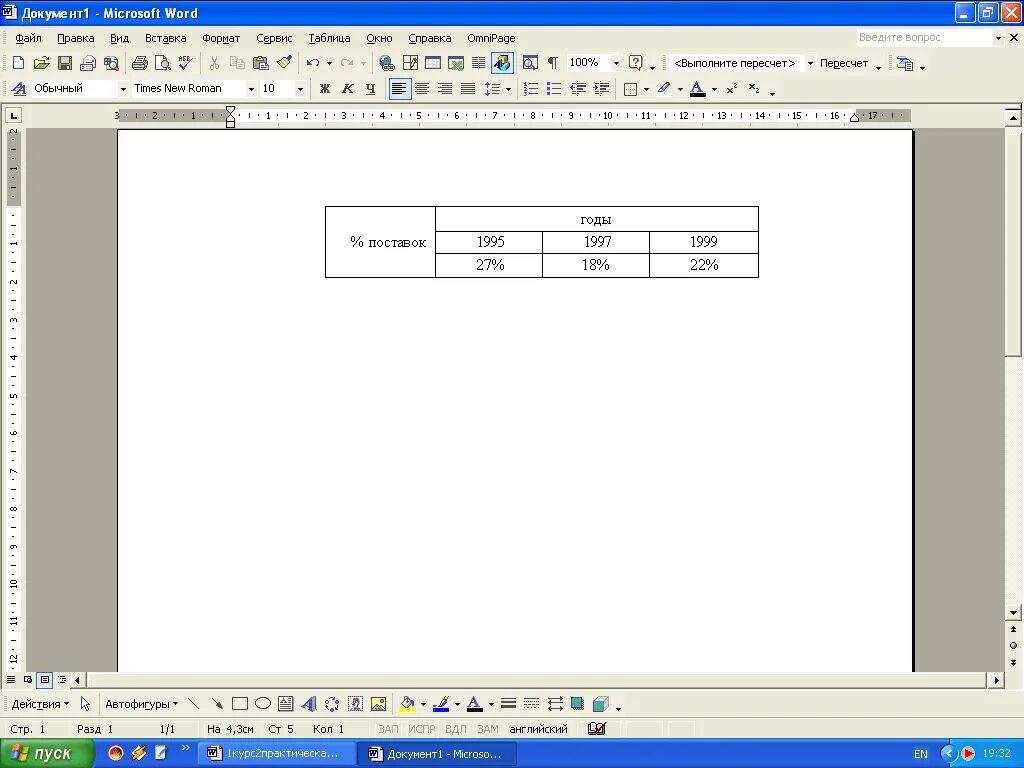
Task: Toggle bold formatting Ж
Action: coord(325,89)
